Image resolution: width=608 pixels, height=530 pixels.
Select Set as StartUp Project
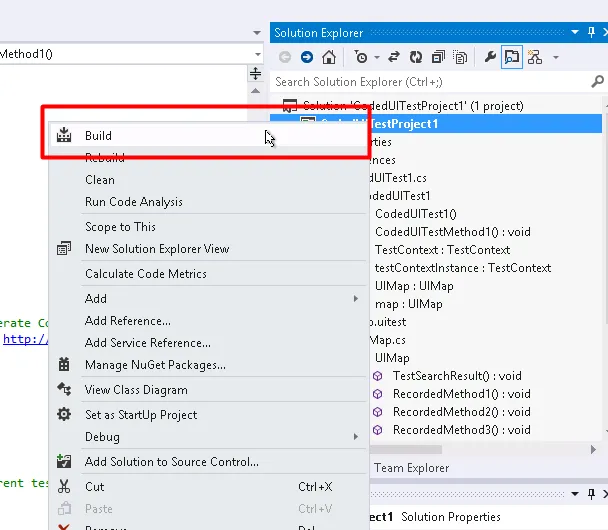pos(141,415)
